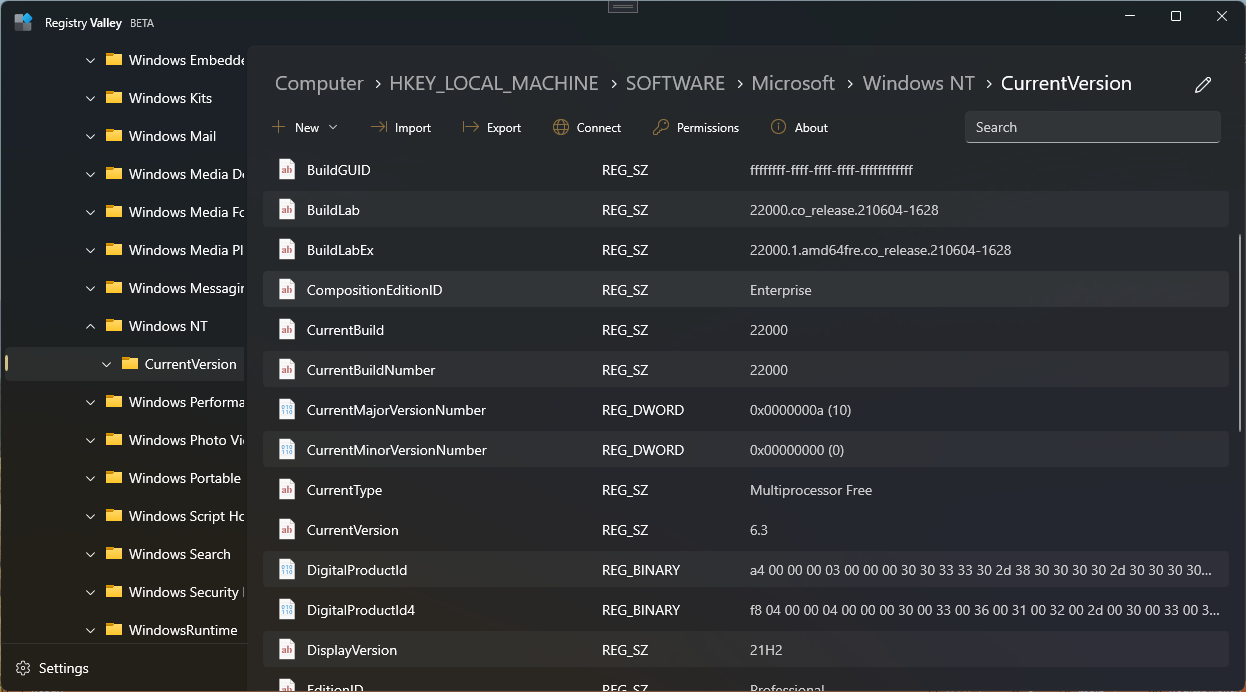
Task: Click the About info icon
Action: click(779, 127)
